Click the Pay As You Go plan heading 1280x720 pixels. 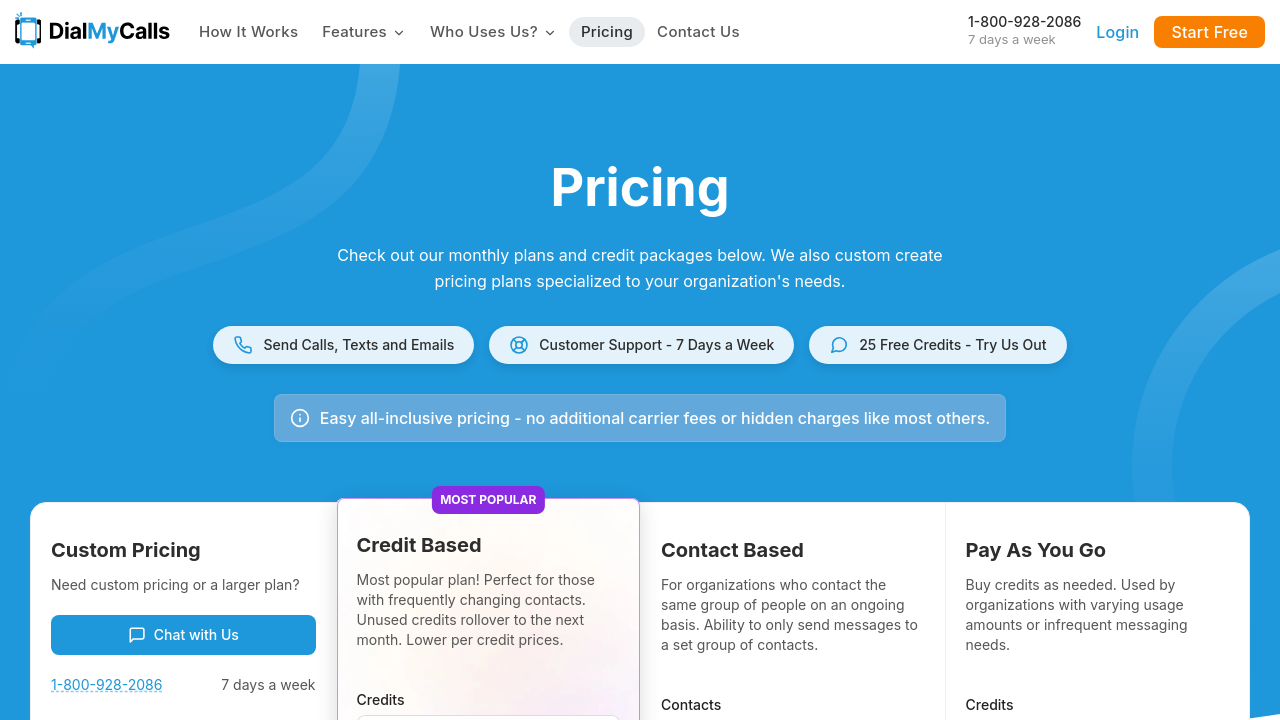pyautogui.click(x=1035, y=550)
